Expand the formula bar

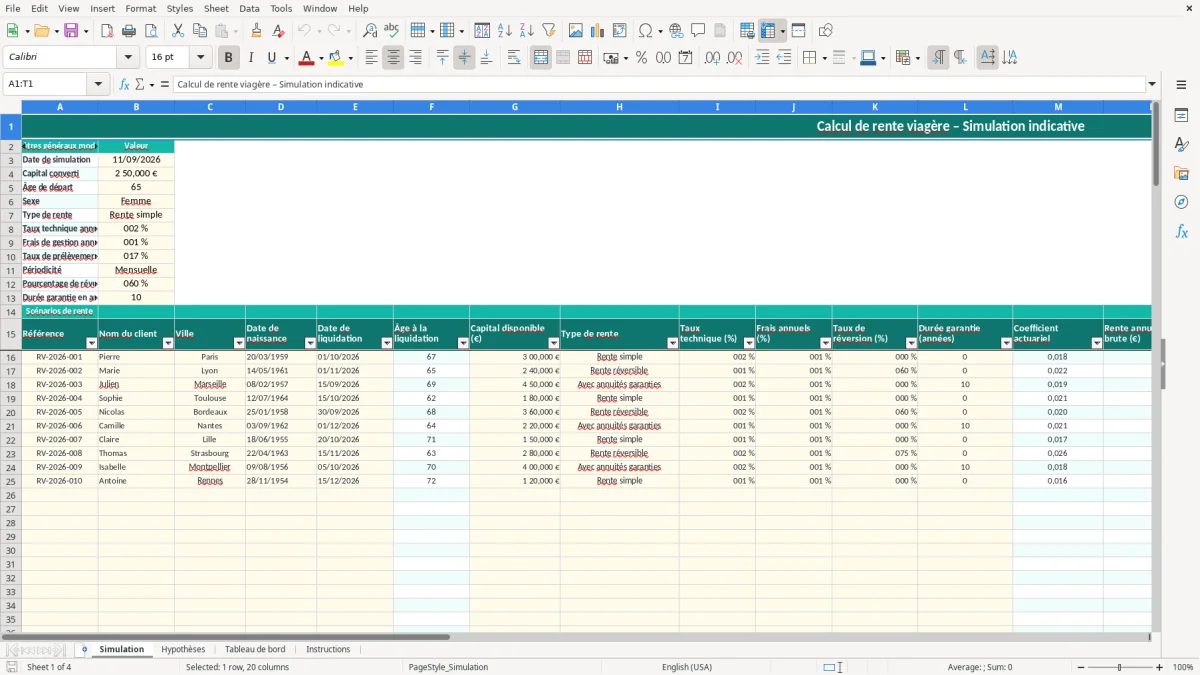(x=1152, y=84)
